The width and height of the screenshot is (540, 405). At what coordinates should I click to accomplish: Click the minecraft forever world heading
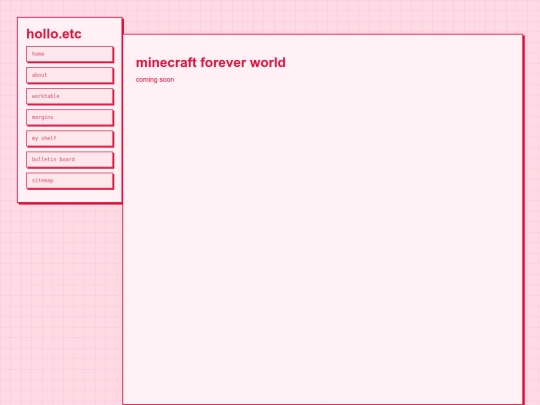pyautogui.click(x=211, y=63)
